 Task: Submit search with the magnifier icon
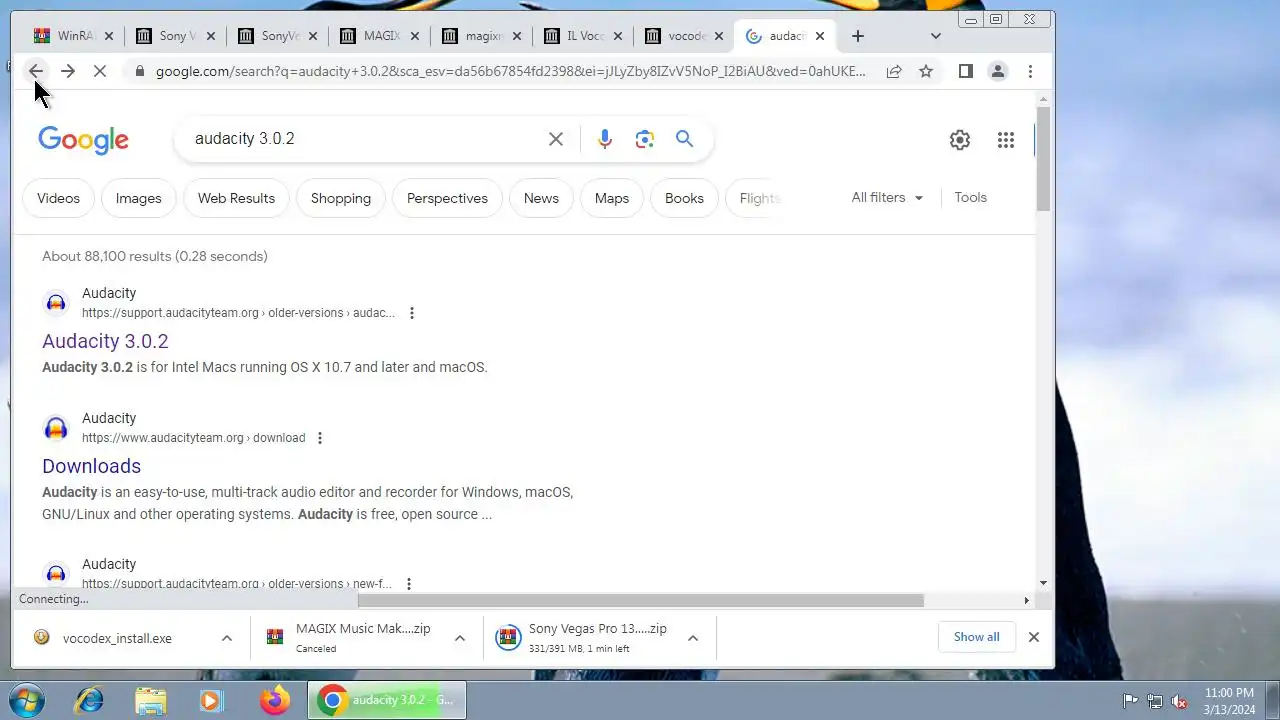click(684, 139)
